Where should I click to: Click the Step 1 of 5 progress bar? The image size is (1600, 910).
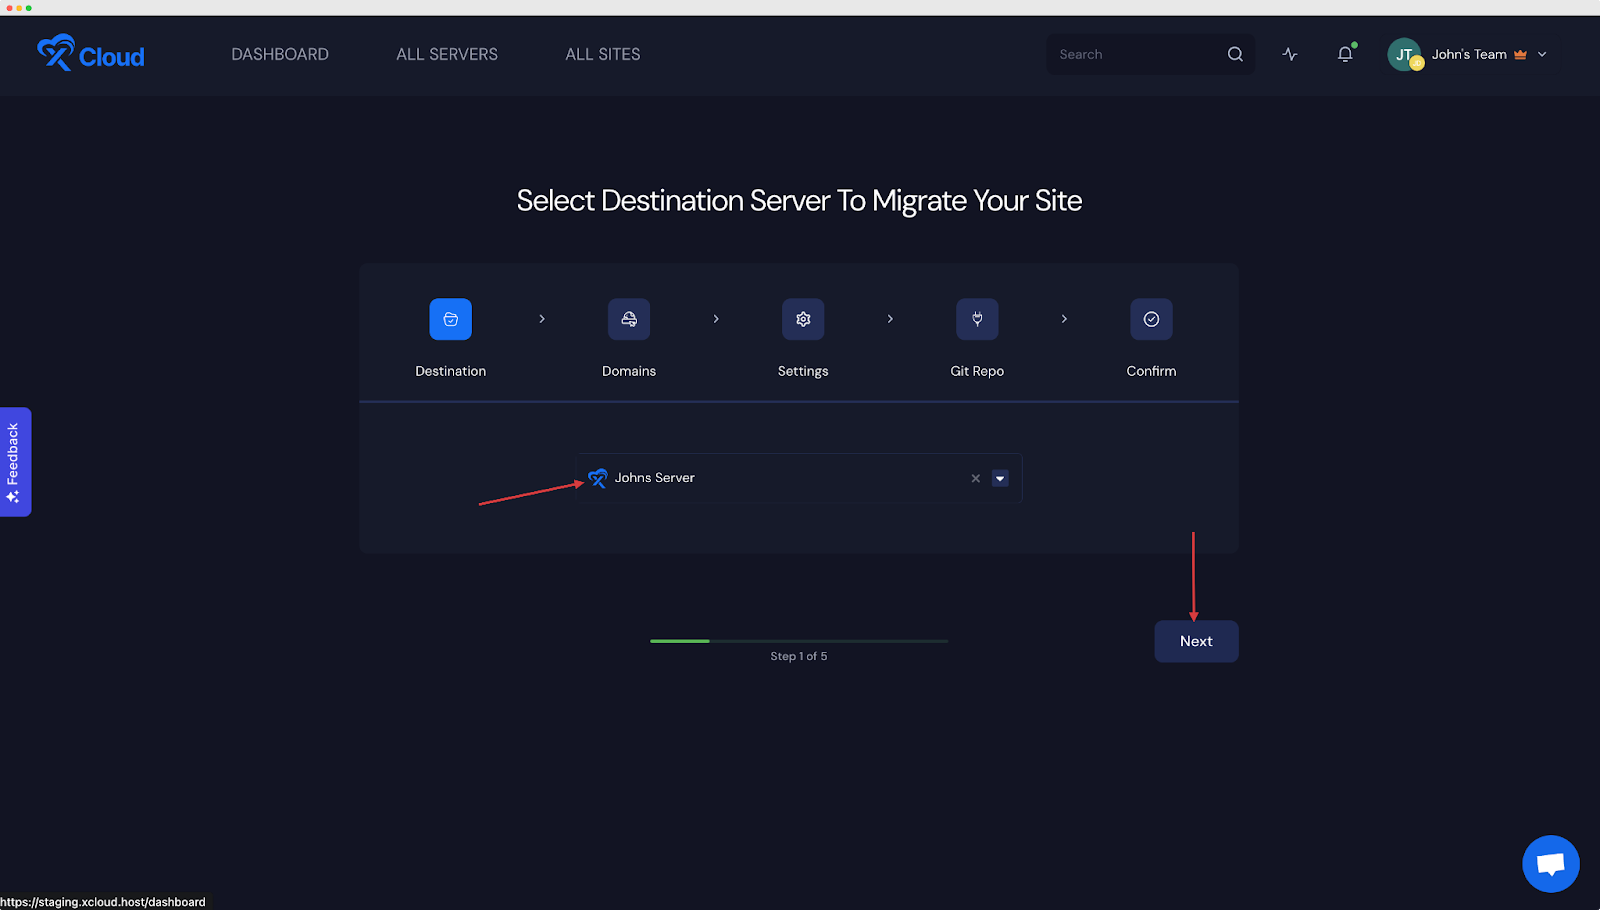(x=798, y=641)
